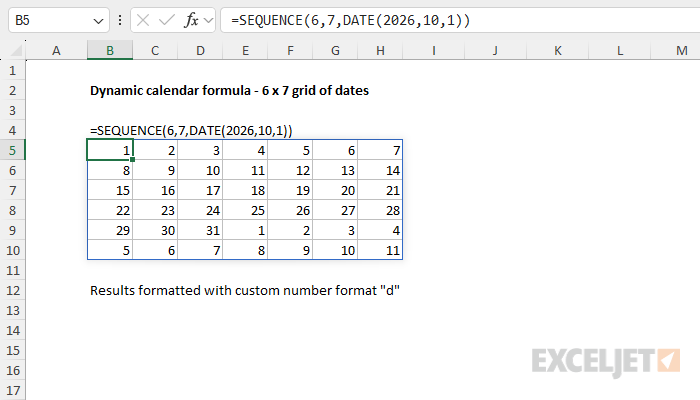Select row 17 header
This screenshot has width=700, height=400.
click(x=12, y=391)
